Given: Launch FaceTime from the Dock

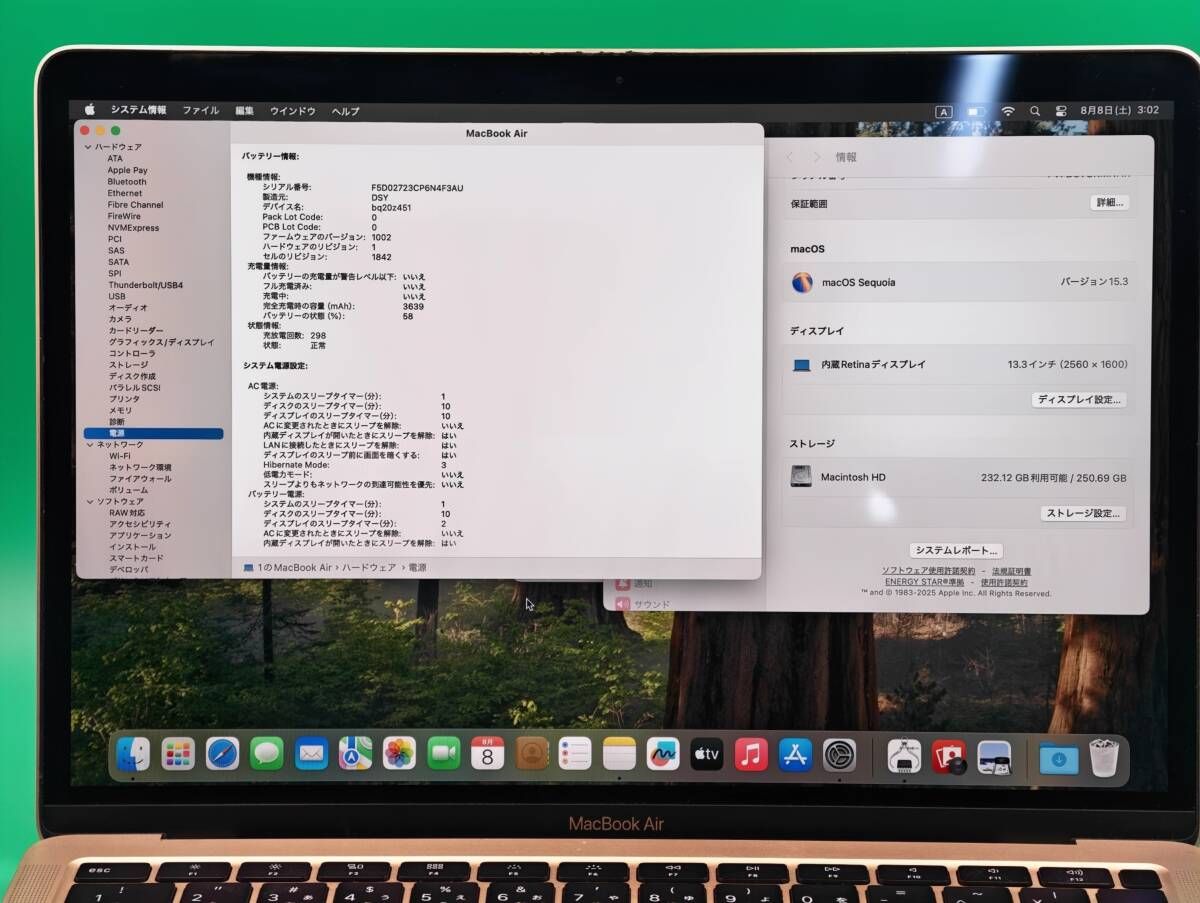Looking at the screenshot, I should 444,753.
